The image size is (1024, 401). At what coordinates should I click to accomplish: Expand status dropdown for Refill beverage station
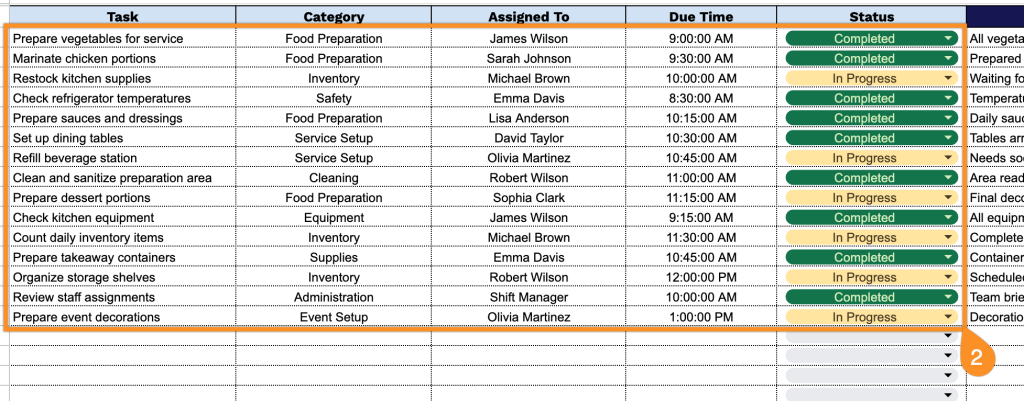tap(871, 158)
